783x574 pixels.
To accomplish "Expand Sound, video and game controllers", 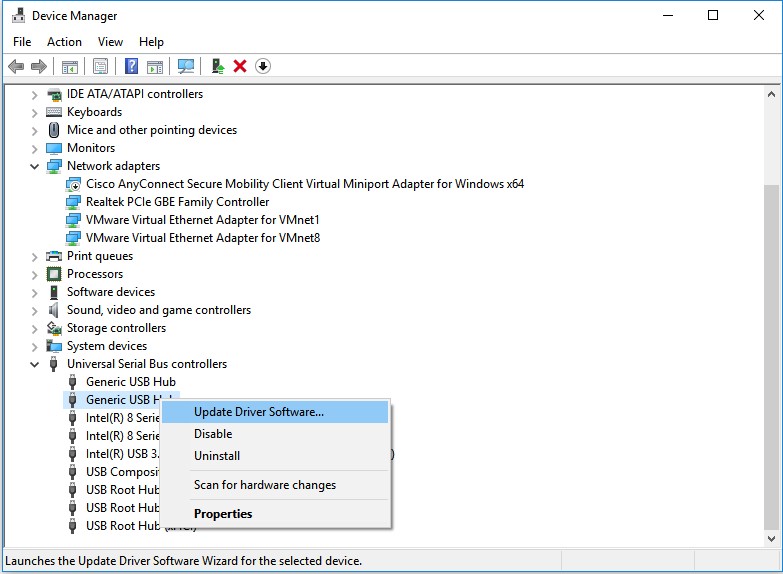I will pyautogui.click(x=34, y=311).
